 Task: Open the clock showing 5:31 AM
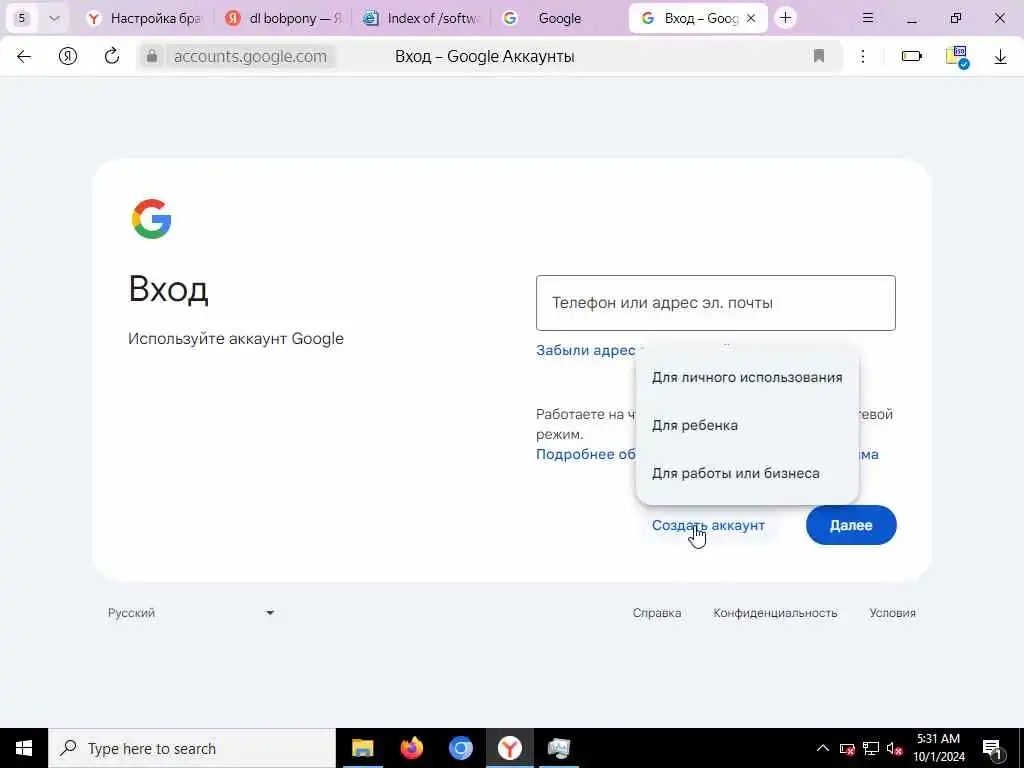[x=938, y=748]
